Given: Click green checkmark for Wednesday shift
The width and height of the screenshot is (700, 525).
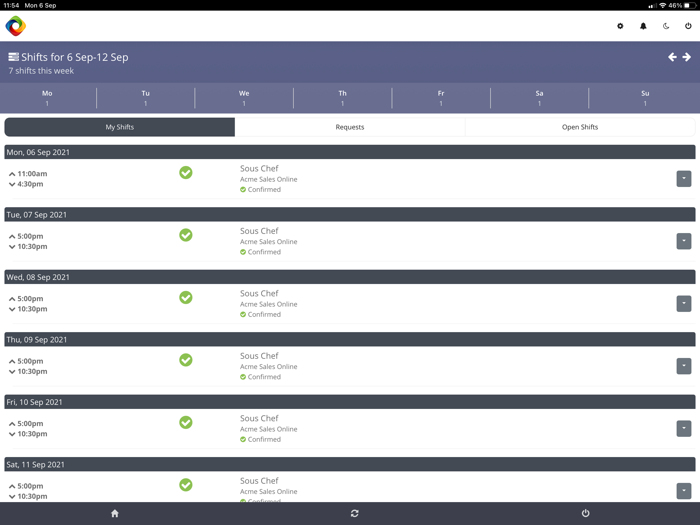Looking at the screenshot, I should [186, 297].
